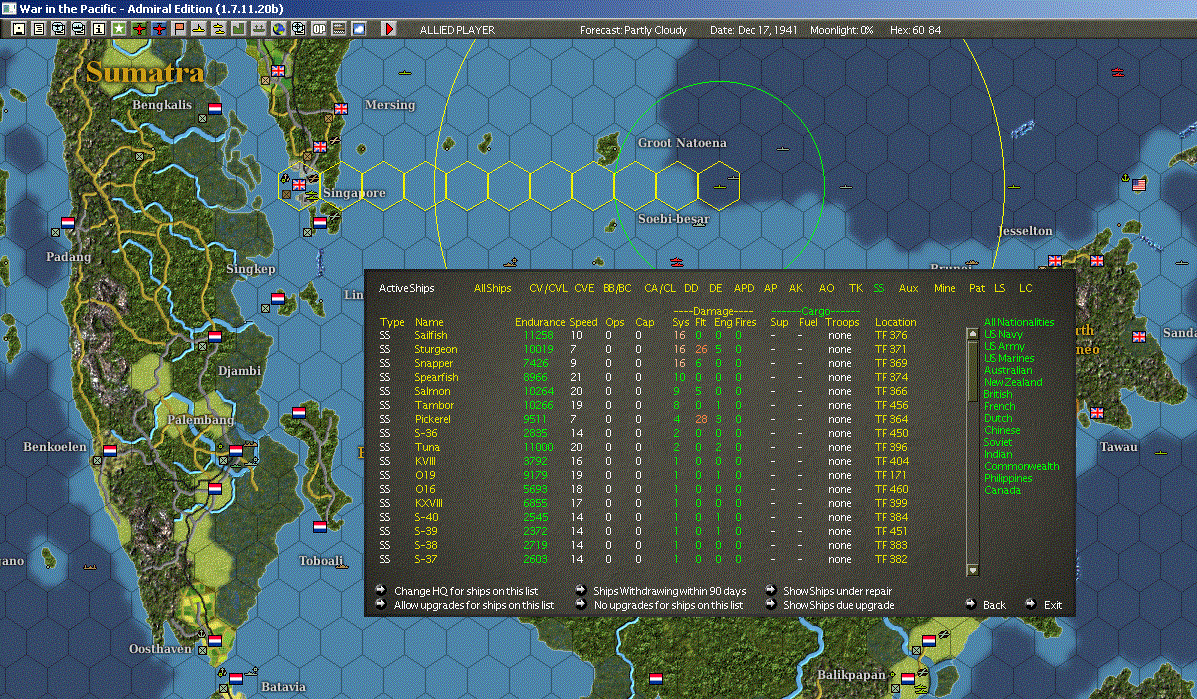Select the red plane on green icon
The width and height of the screenshot is (1197, 699).
coord(139,29)
